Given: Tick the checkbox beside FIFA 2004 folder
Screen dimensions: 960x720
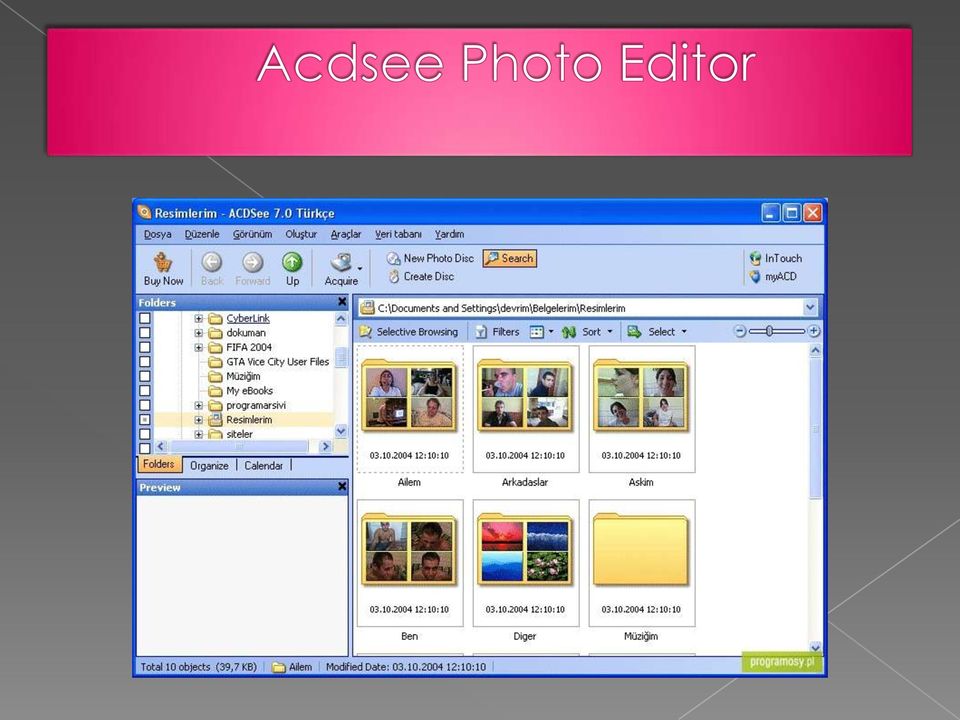Looking at the screenshot, I should (x=144, y=347).
